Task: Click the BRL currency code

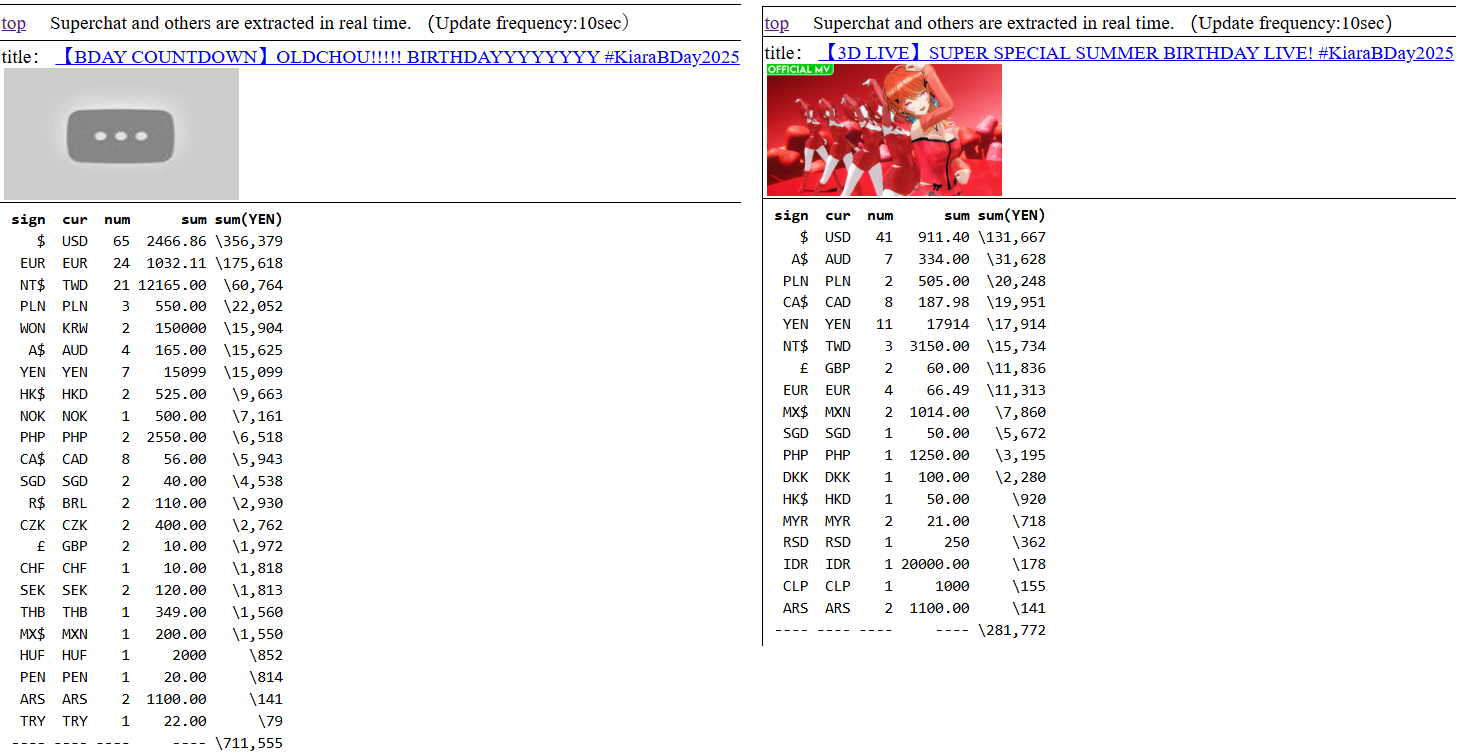Action: pyautogui.click(x=75, y=503)
